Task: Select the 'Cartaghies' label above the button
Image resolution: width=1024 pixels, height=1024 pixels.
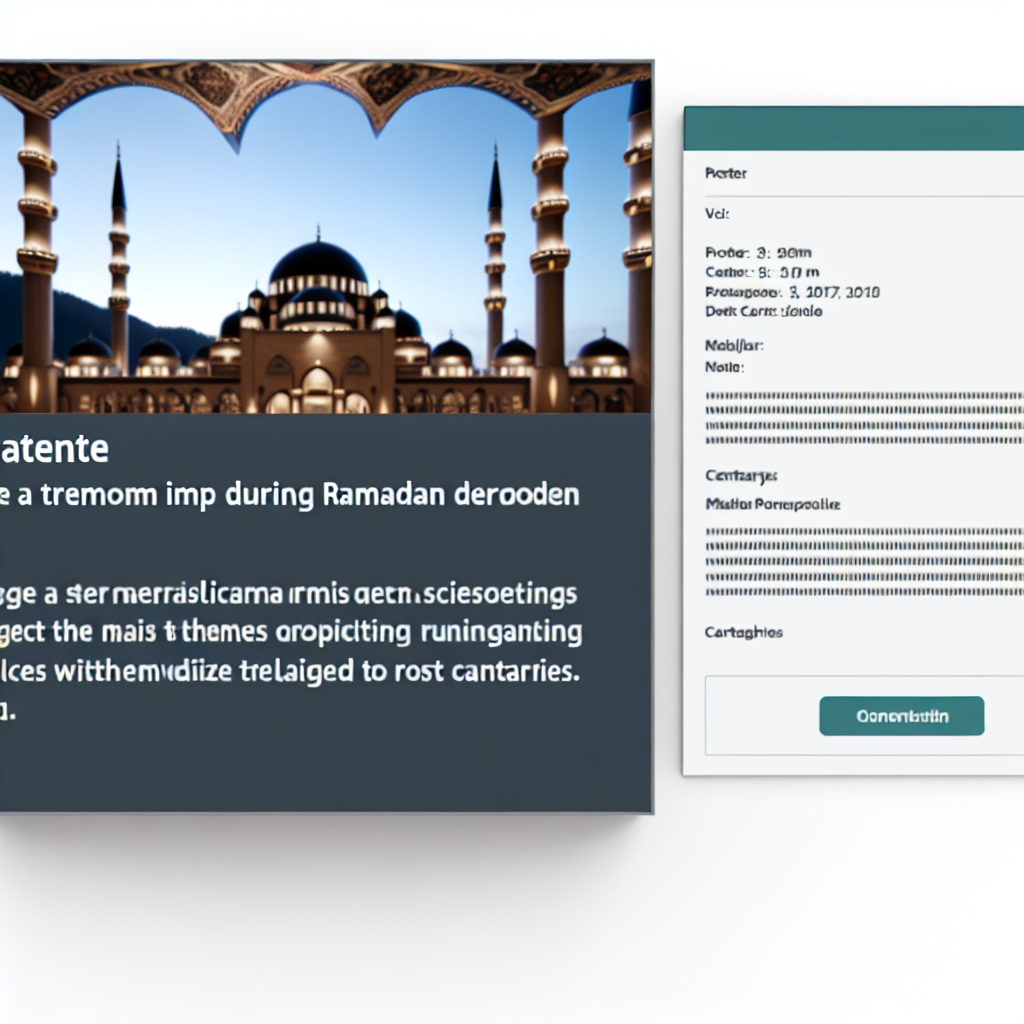Action: (x=743, y=632)
